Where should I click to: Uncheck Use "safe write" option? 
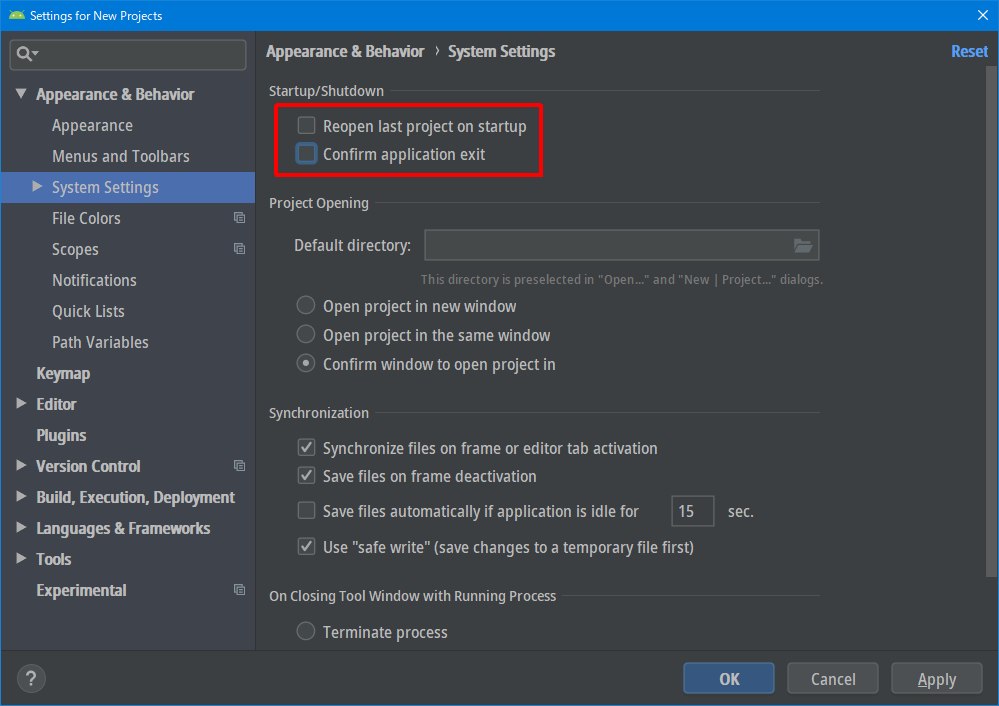[306, 546]
